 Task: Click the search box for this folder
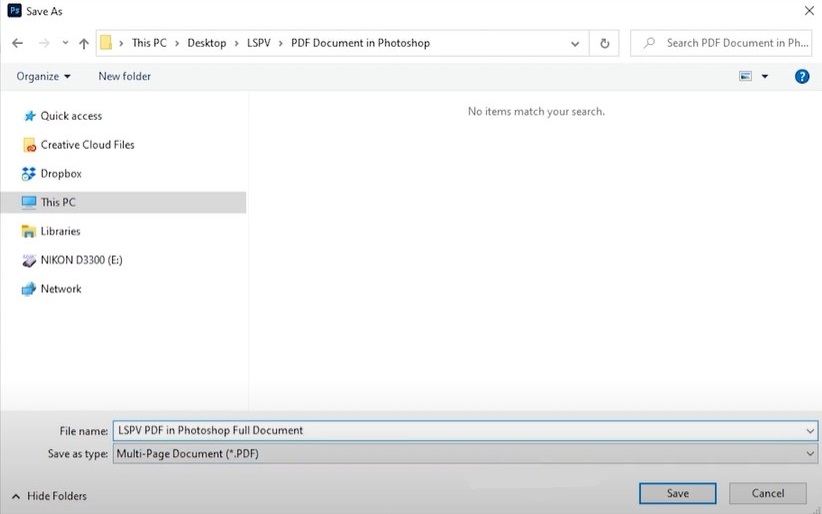(x=723, y=43)
